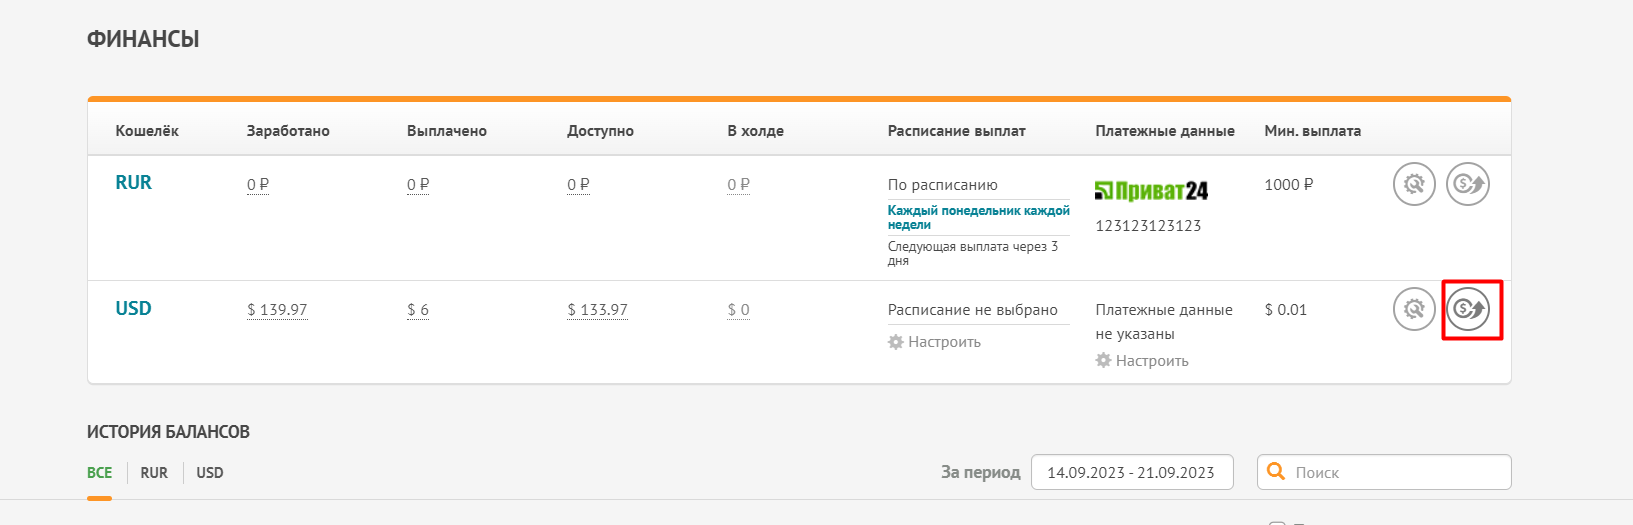Click gear icon beside payment data Настроить
Viewport: 1633px width, 525px height.
point(1103,360)
